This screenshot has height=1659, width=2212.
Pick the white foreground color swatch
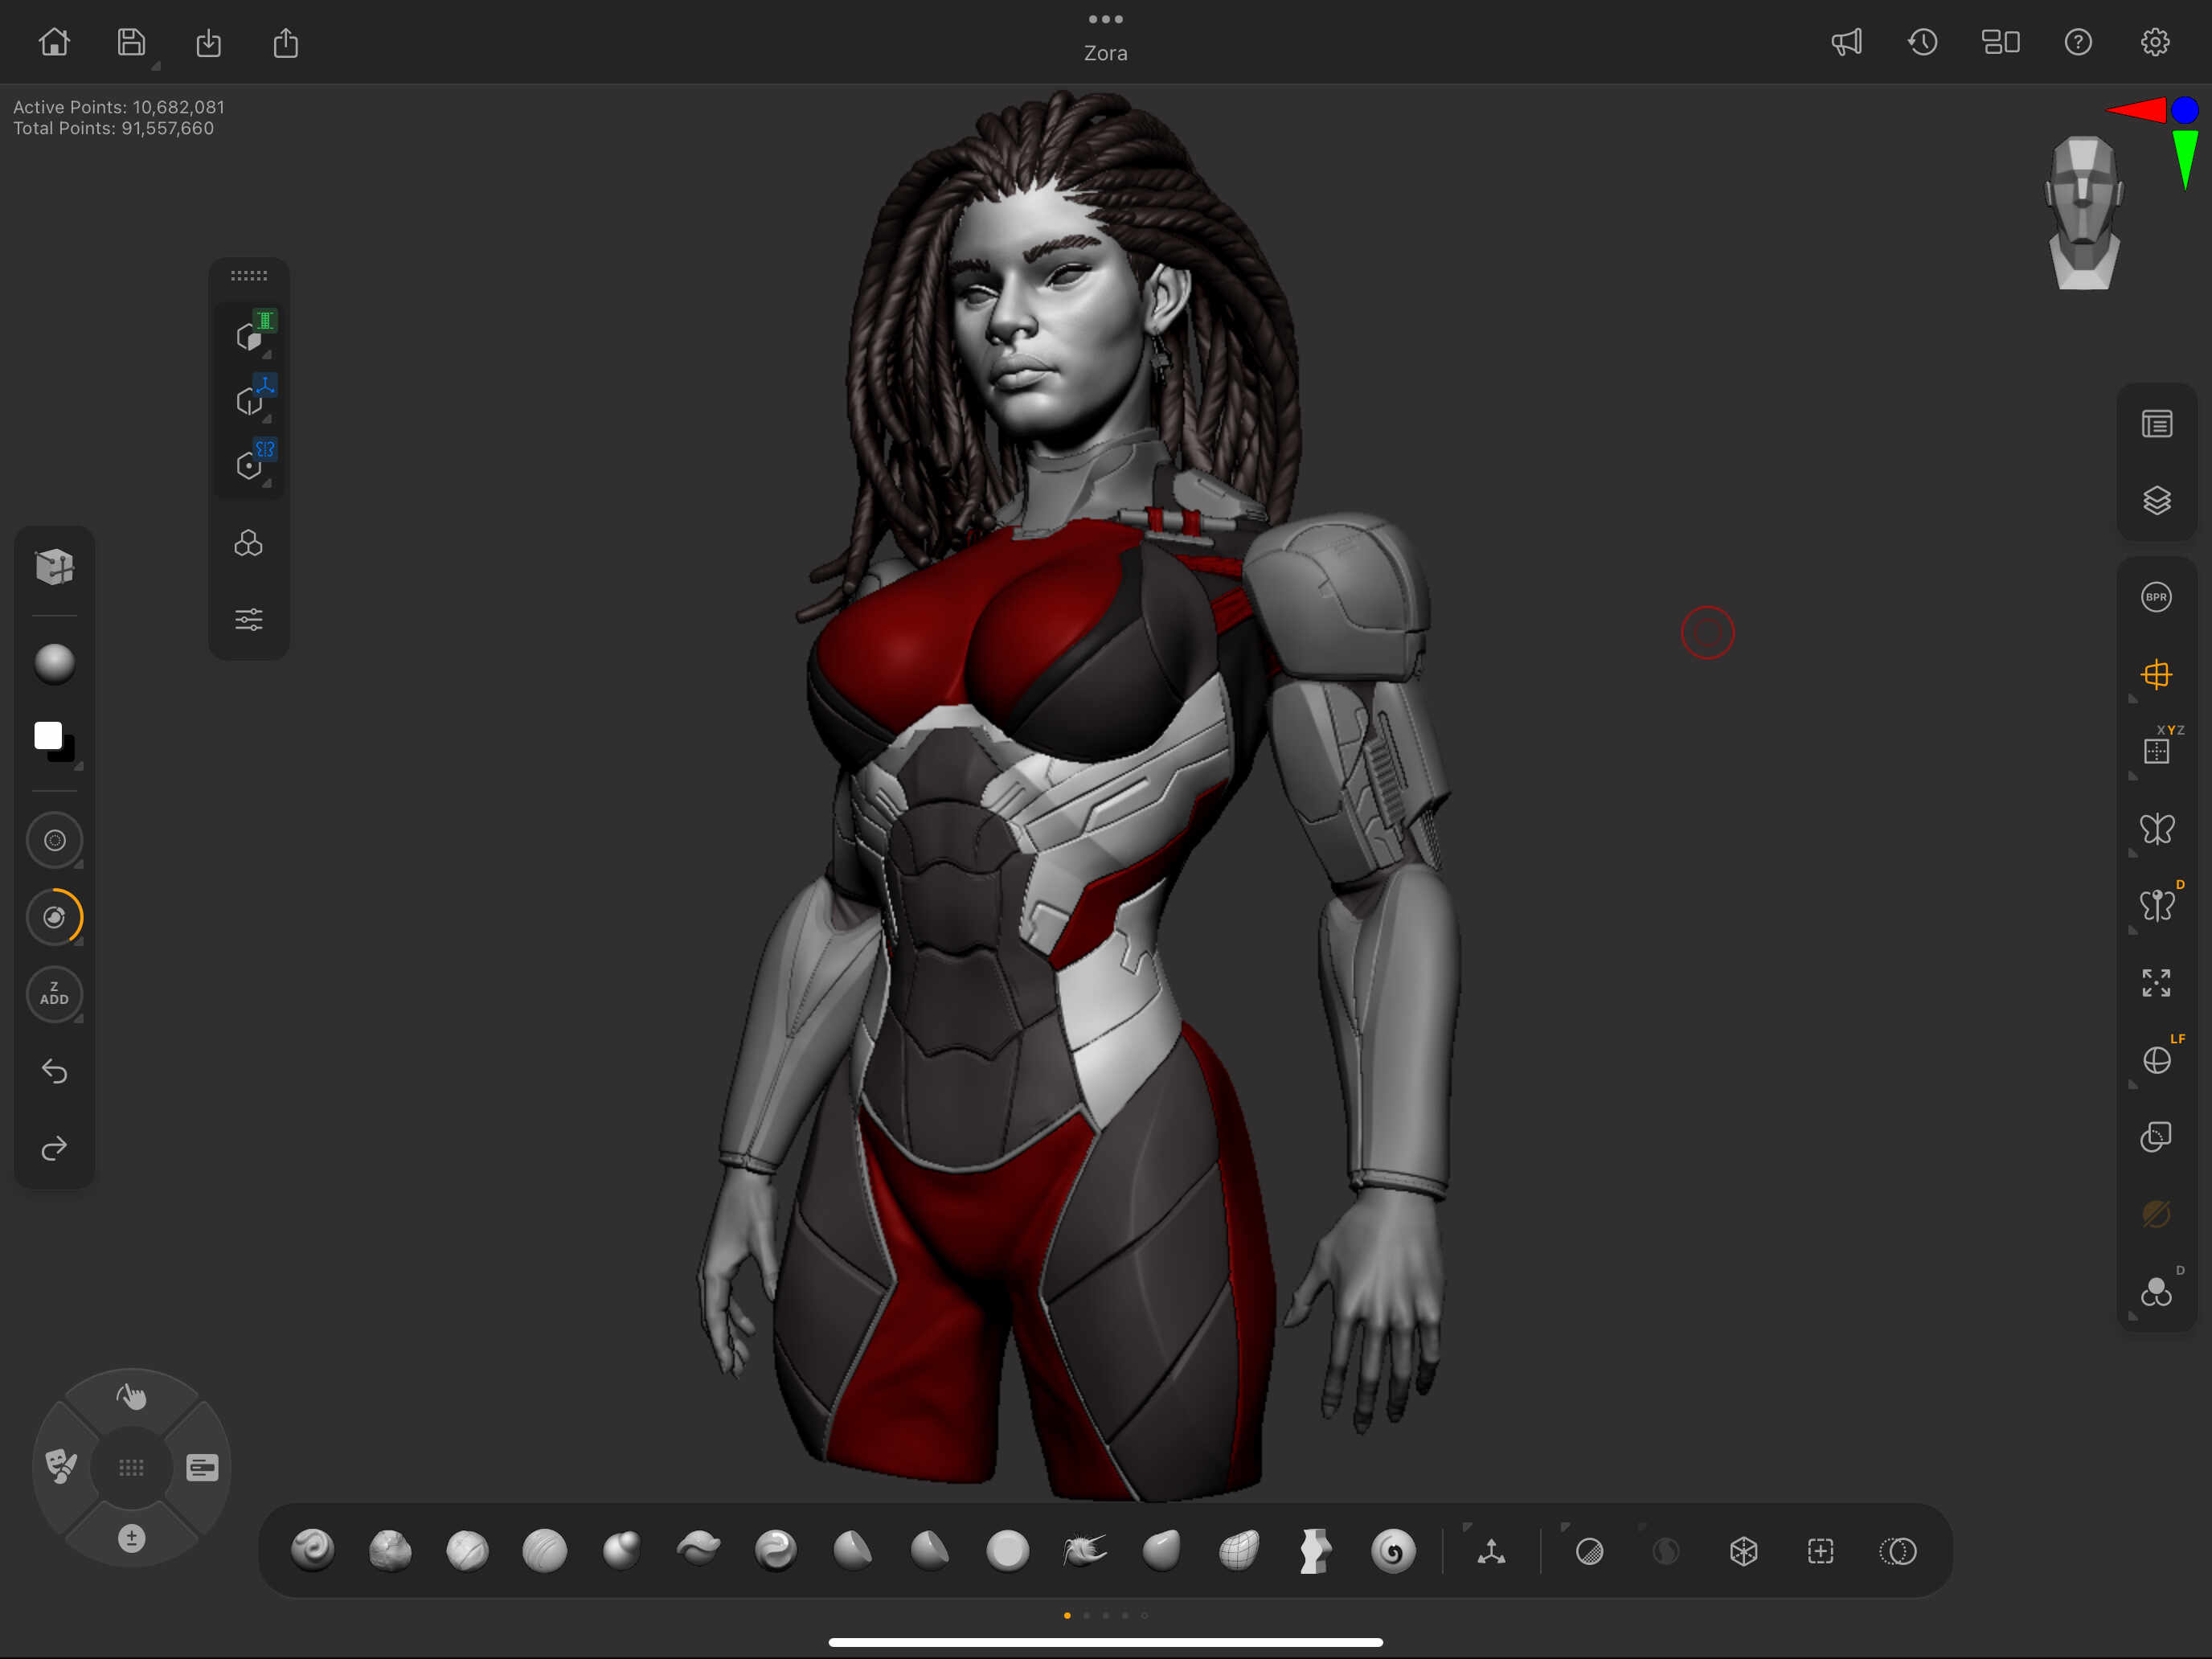click(48, 736)
